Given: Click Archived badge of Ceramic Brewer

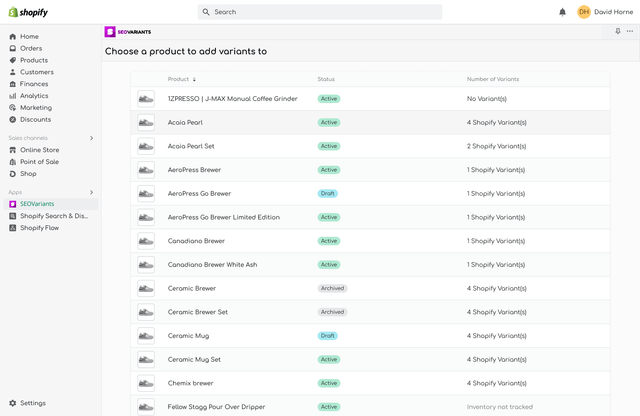Looking at the screenshot, I should point(332,288).
